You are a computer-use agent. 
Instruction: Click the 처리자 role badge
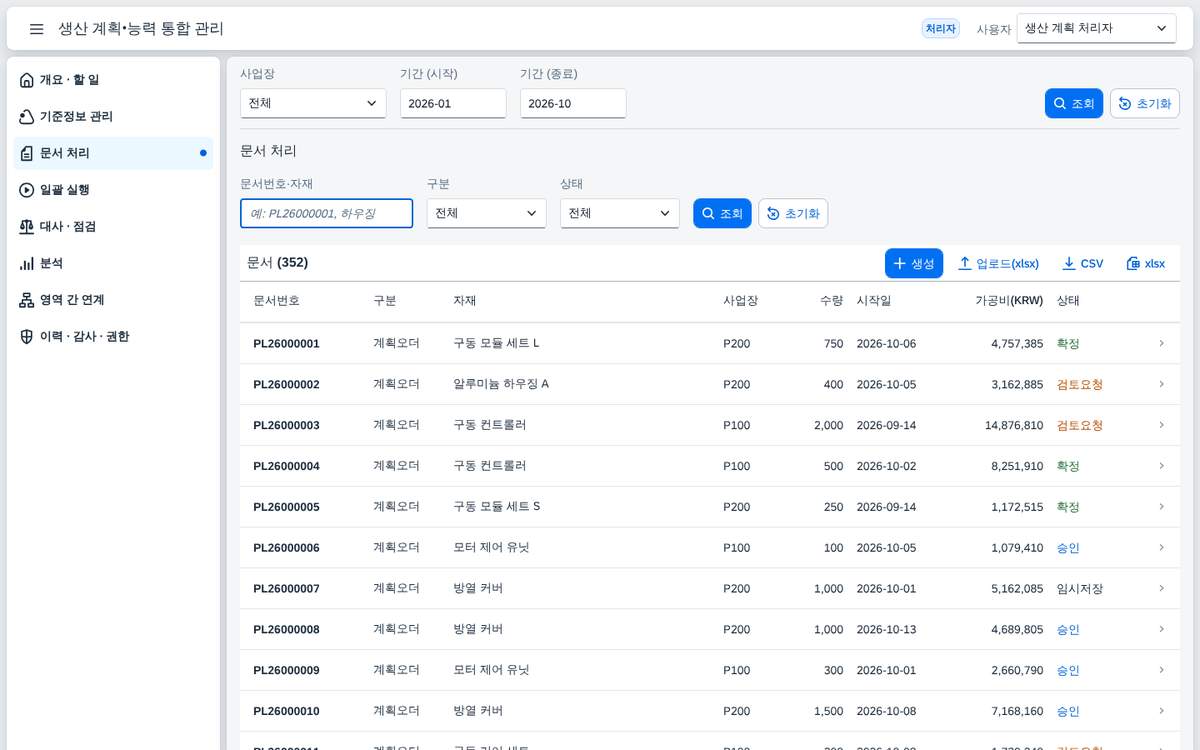940,29
